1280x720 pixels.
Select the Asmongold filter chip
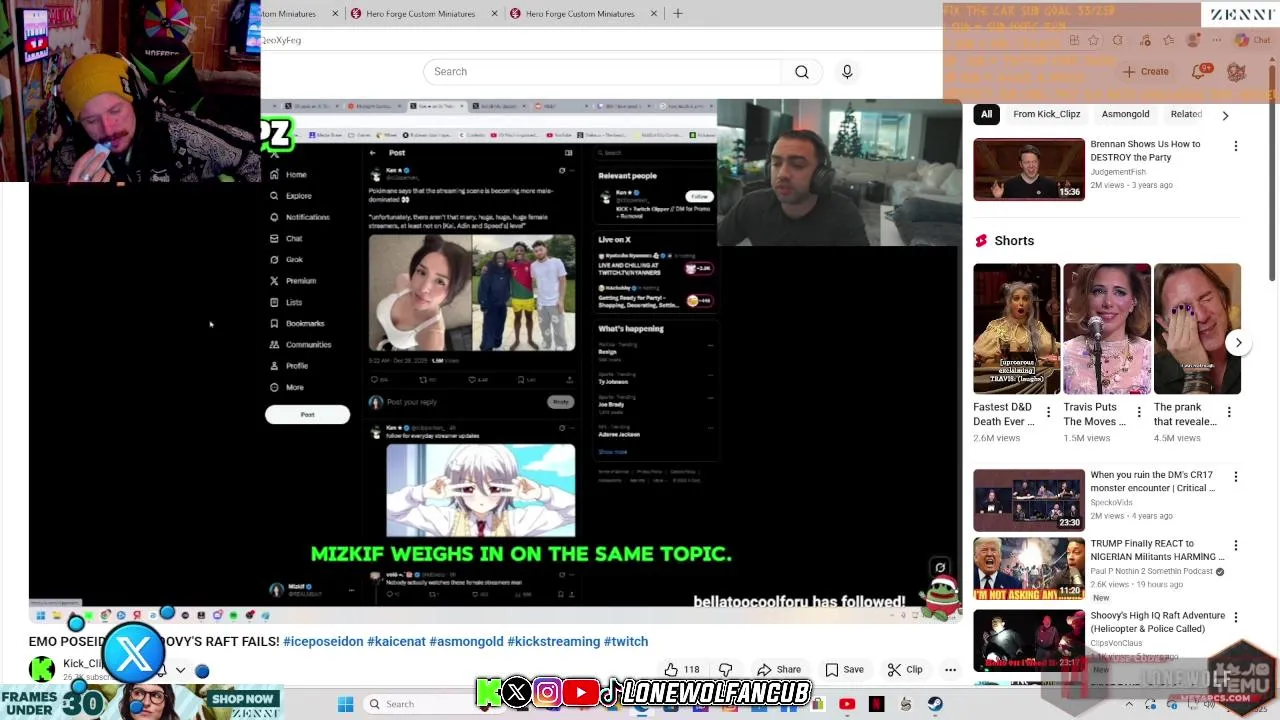point(1125,114)
